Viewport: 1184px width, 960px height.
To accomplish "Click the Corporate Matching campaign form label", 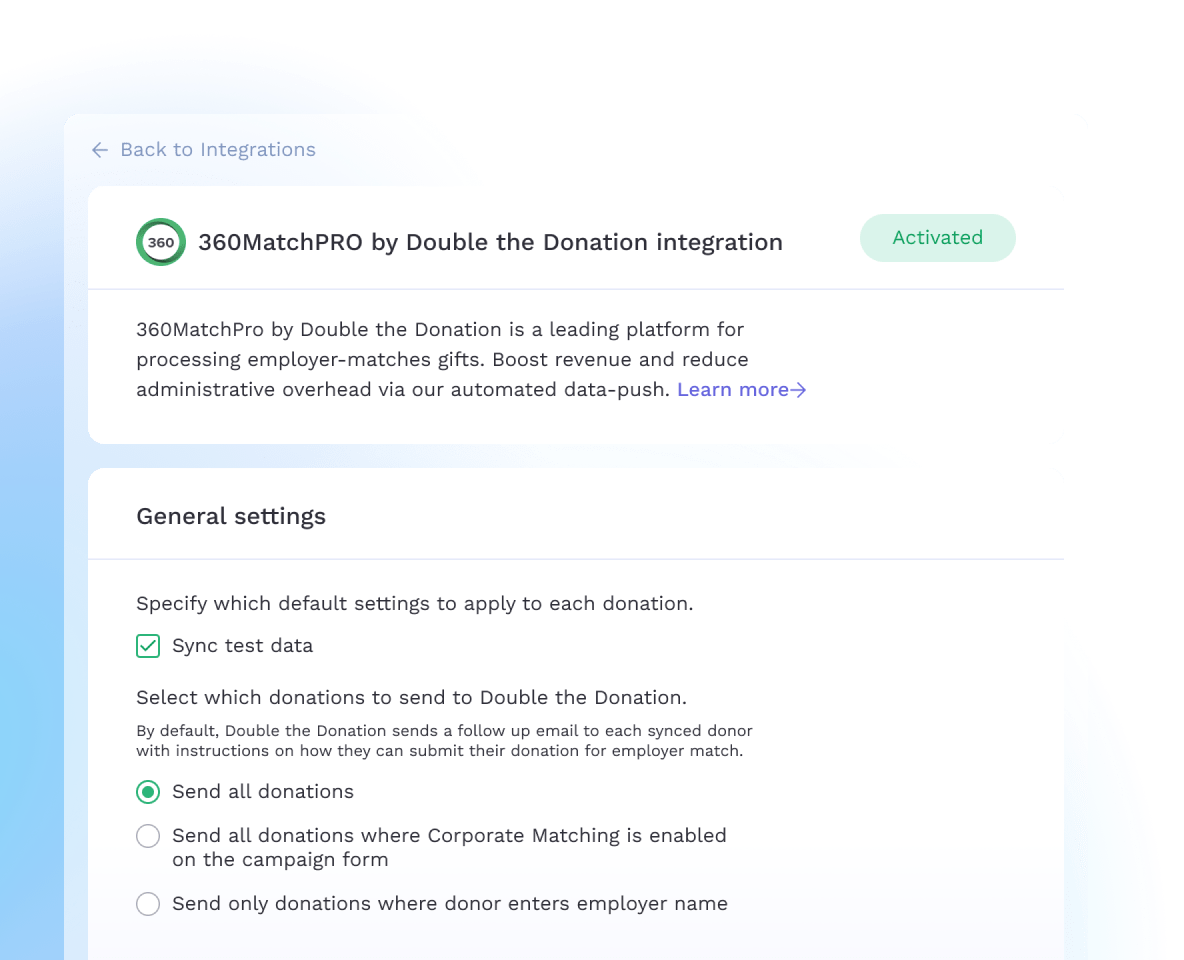I will (449, 847).
